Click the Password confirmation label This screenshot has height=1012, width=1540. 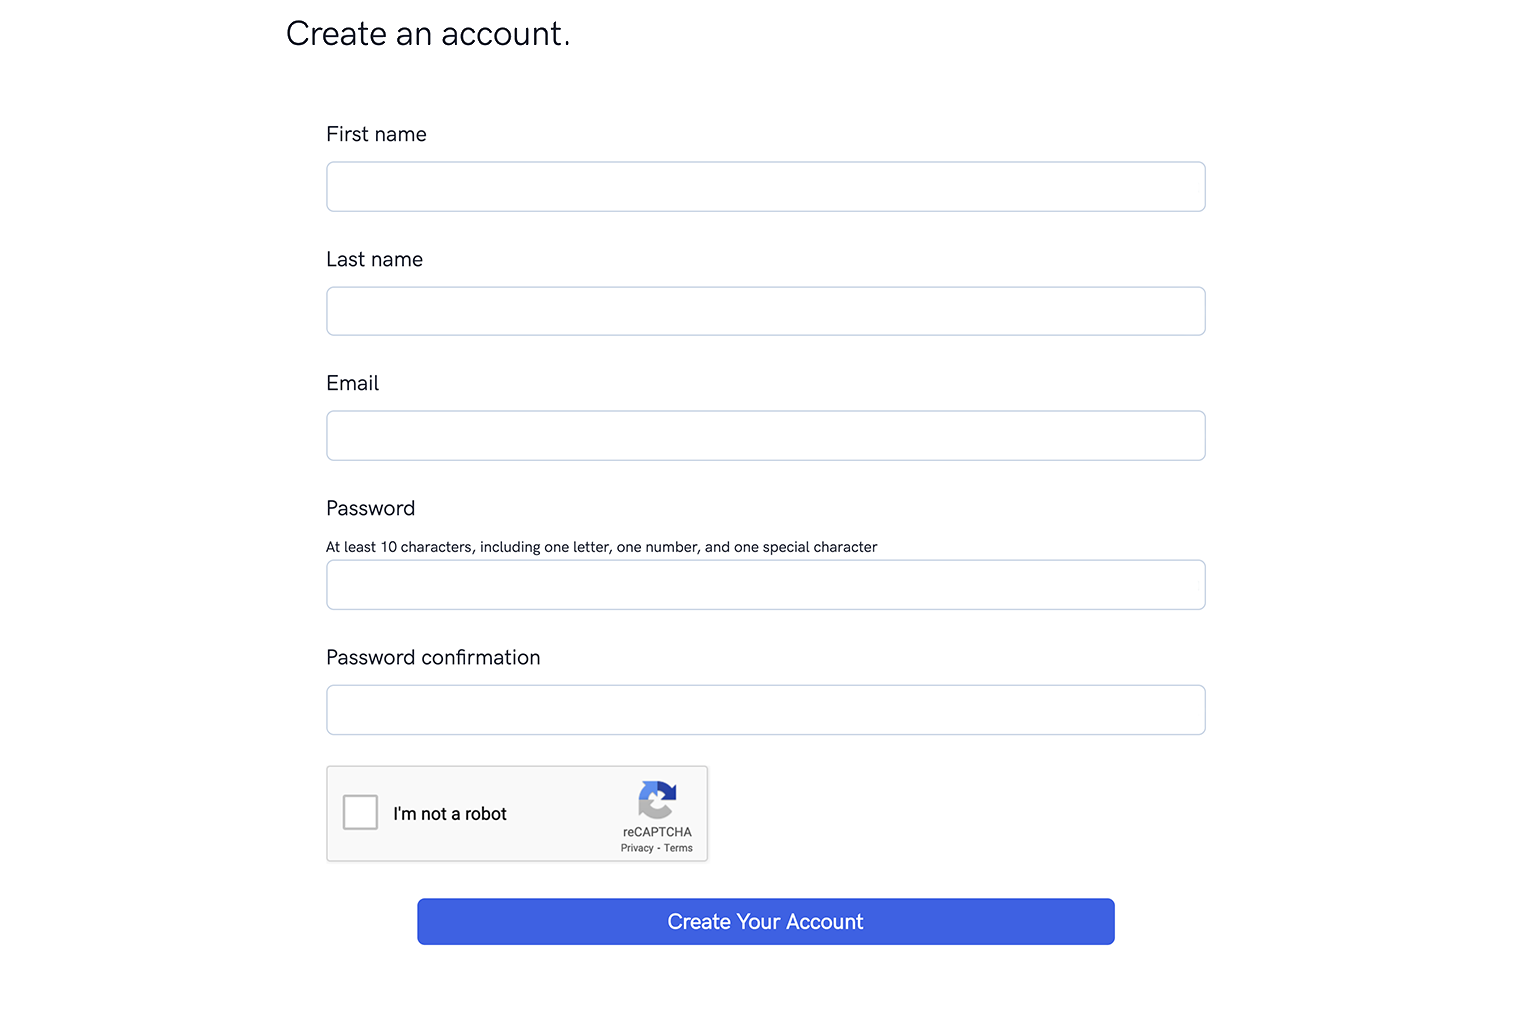(433, 657)
